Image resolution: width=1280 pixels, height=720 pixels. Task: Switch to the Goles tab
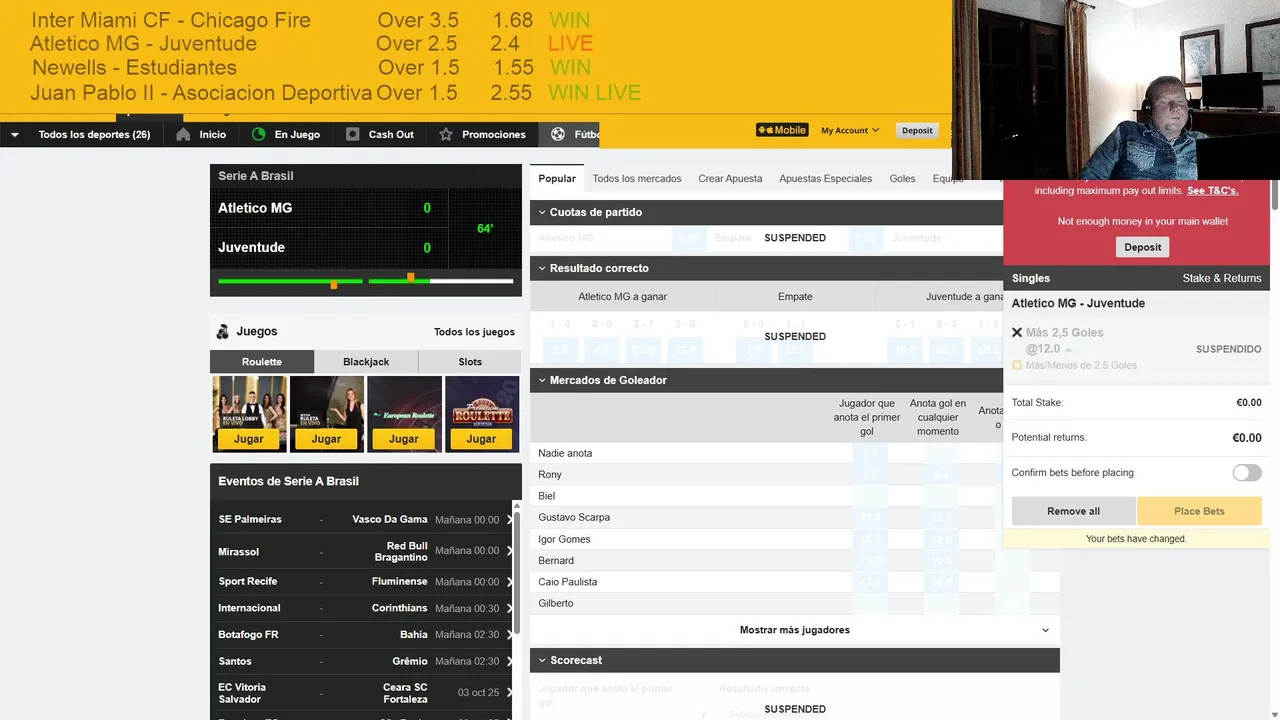coord(902,179)
